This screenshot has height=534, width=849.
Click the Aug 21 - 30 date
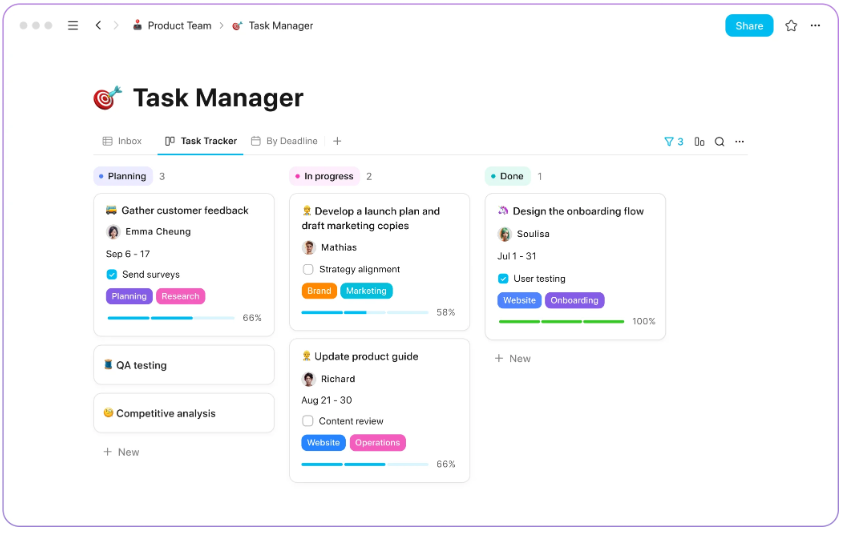click(x=326, y=400)
